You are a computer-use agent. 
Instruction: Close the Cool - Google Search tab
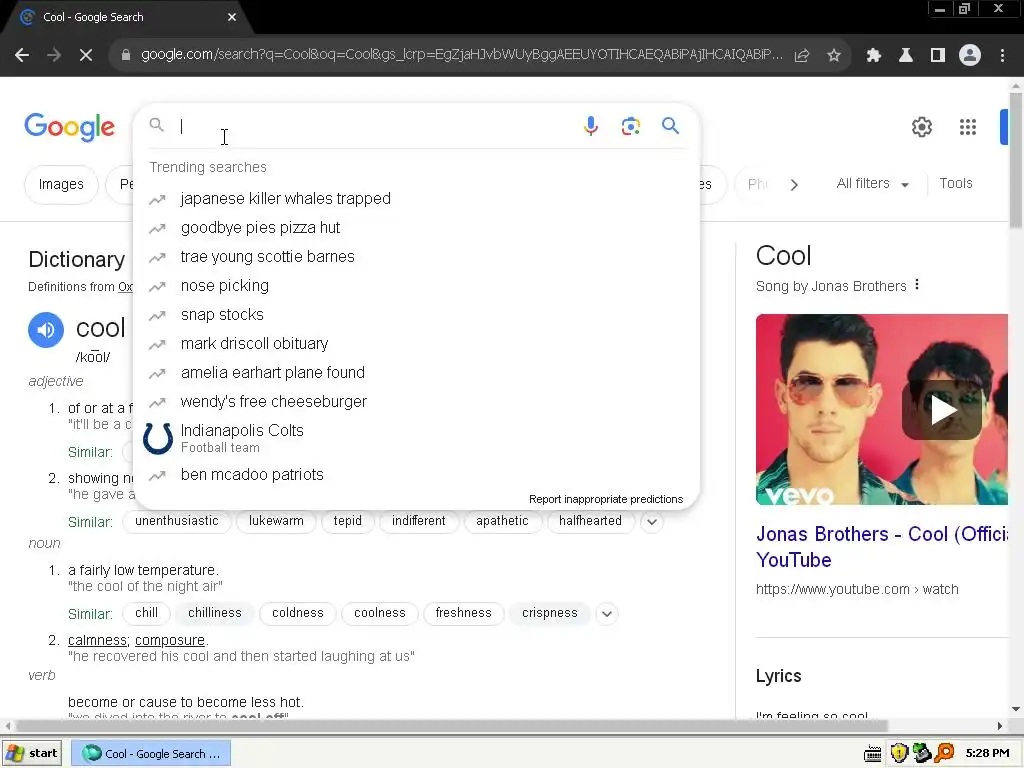232,17
